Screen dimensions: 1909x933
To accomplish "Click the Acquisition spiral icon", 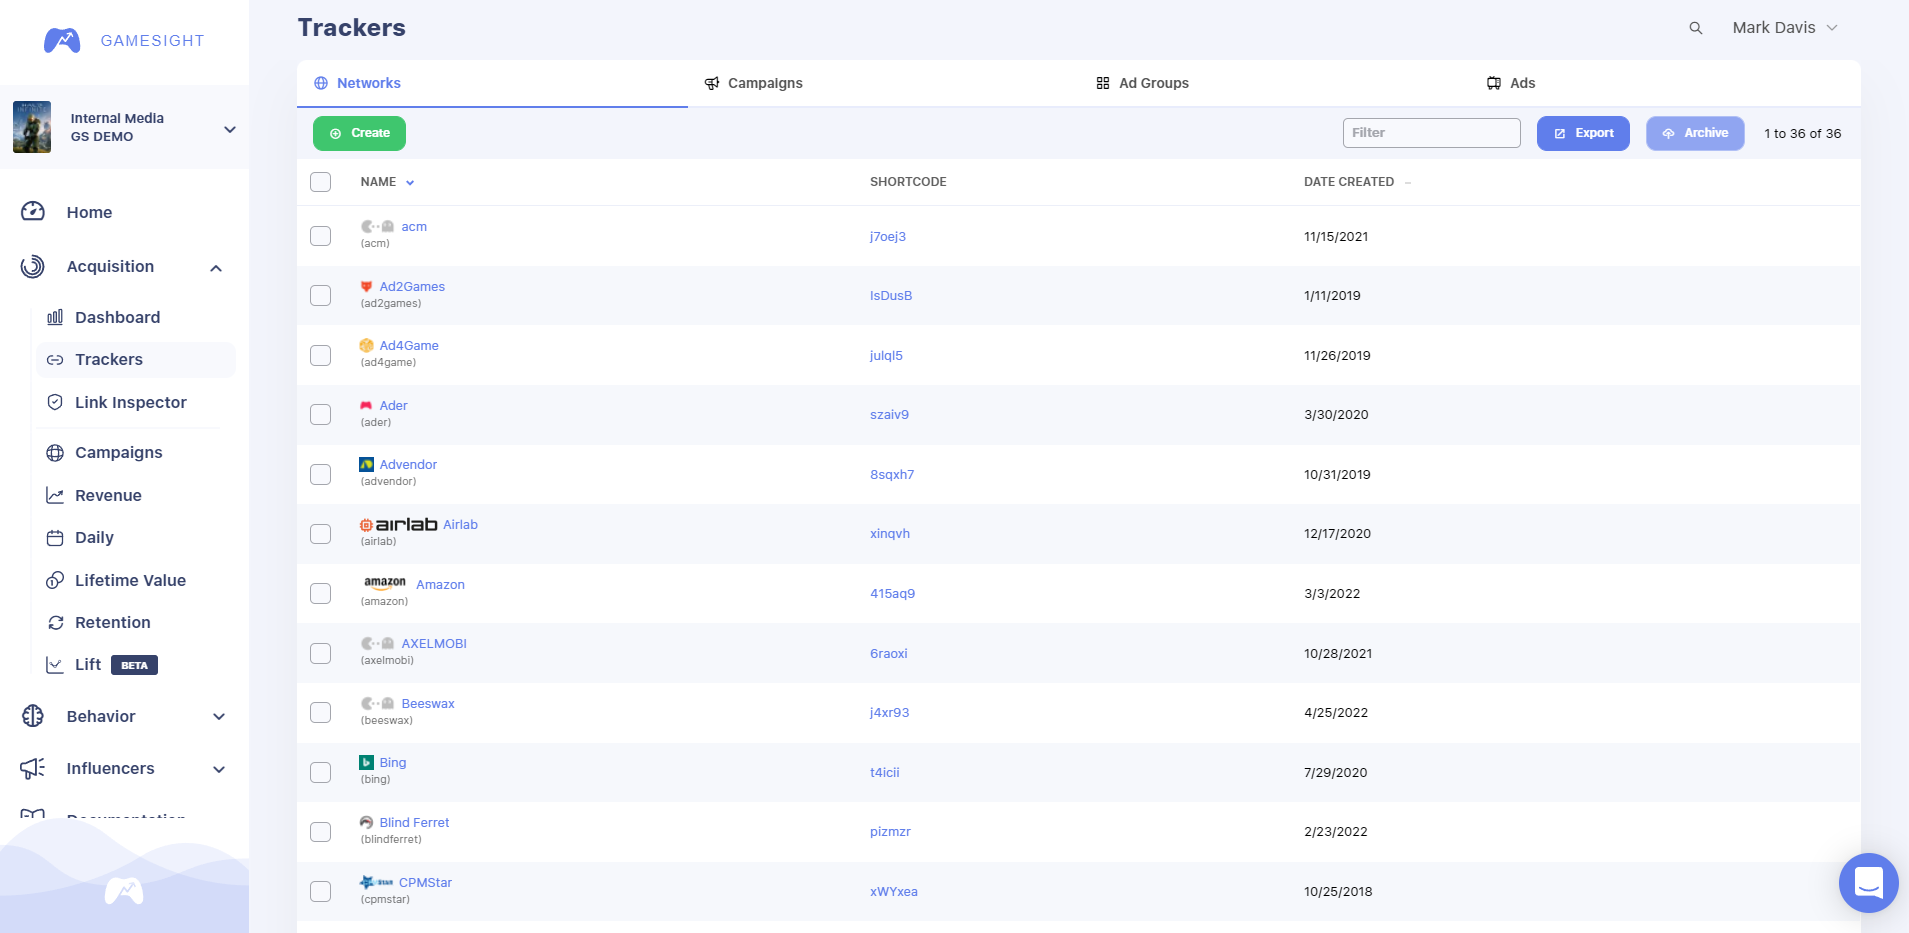I will pos(33,266).
